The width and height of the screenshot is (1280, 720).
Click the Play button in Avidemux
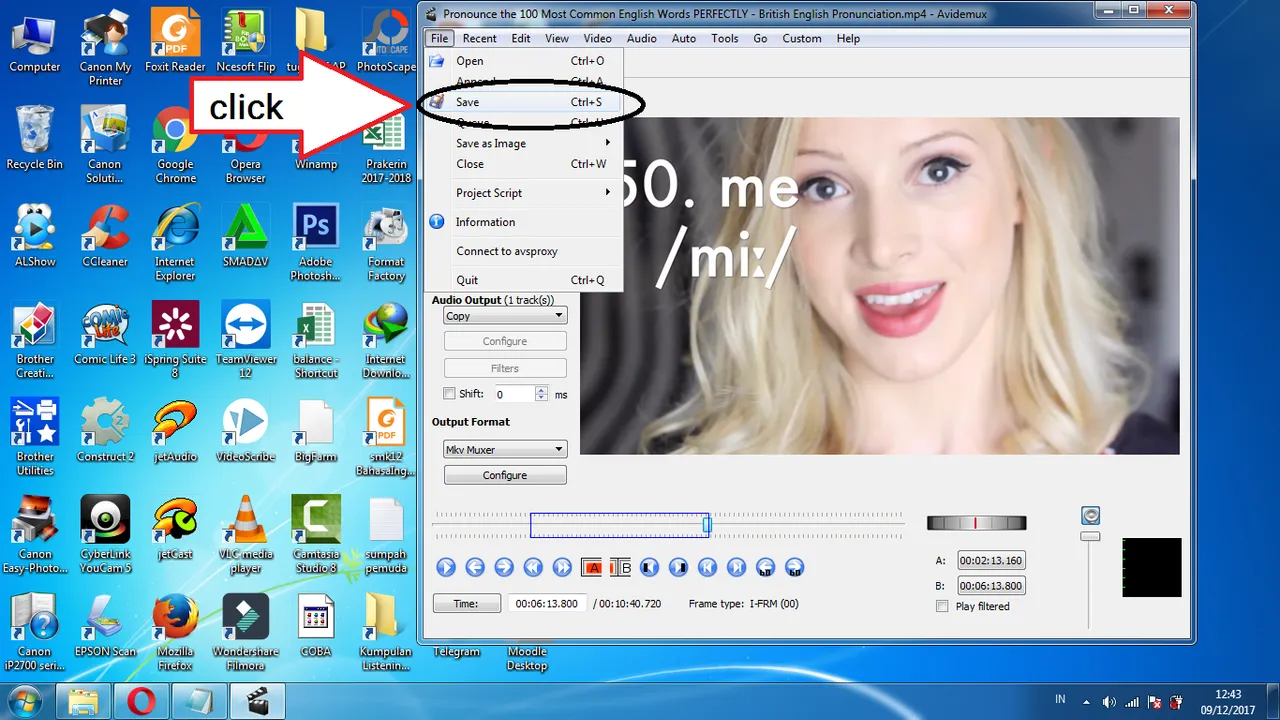[x=446, y=568]
